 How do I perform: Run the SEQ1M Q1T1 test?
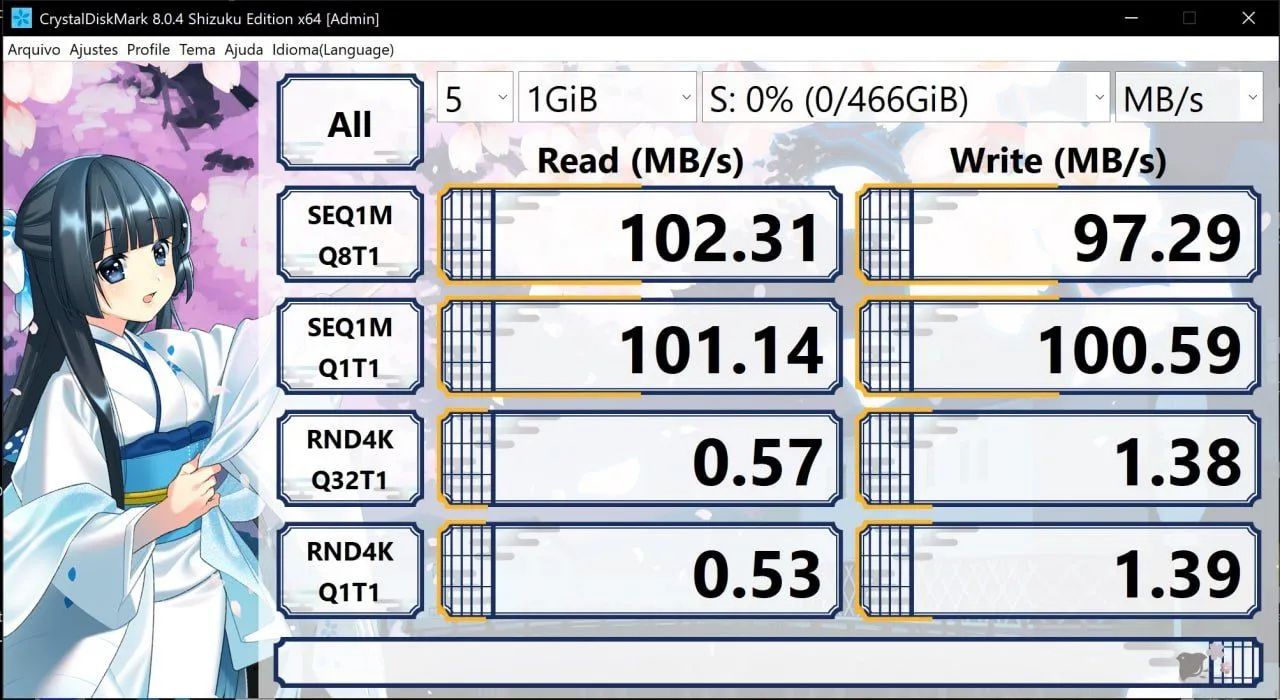pyautogui.click(x=350, y=347)
